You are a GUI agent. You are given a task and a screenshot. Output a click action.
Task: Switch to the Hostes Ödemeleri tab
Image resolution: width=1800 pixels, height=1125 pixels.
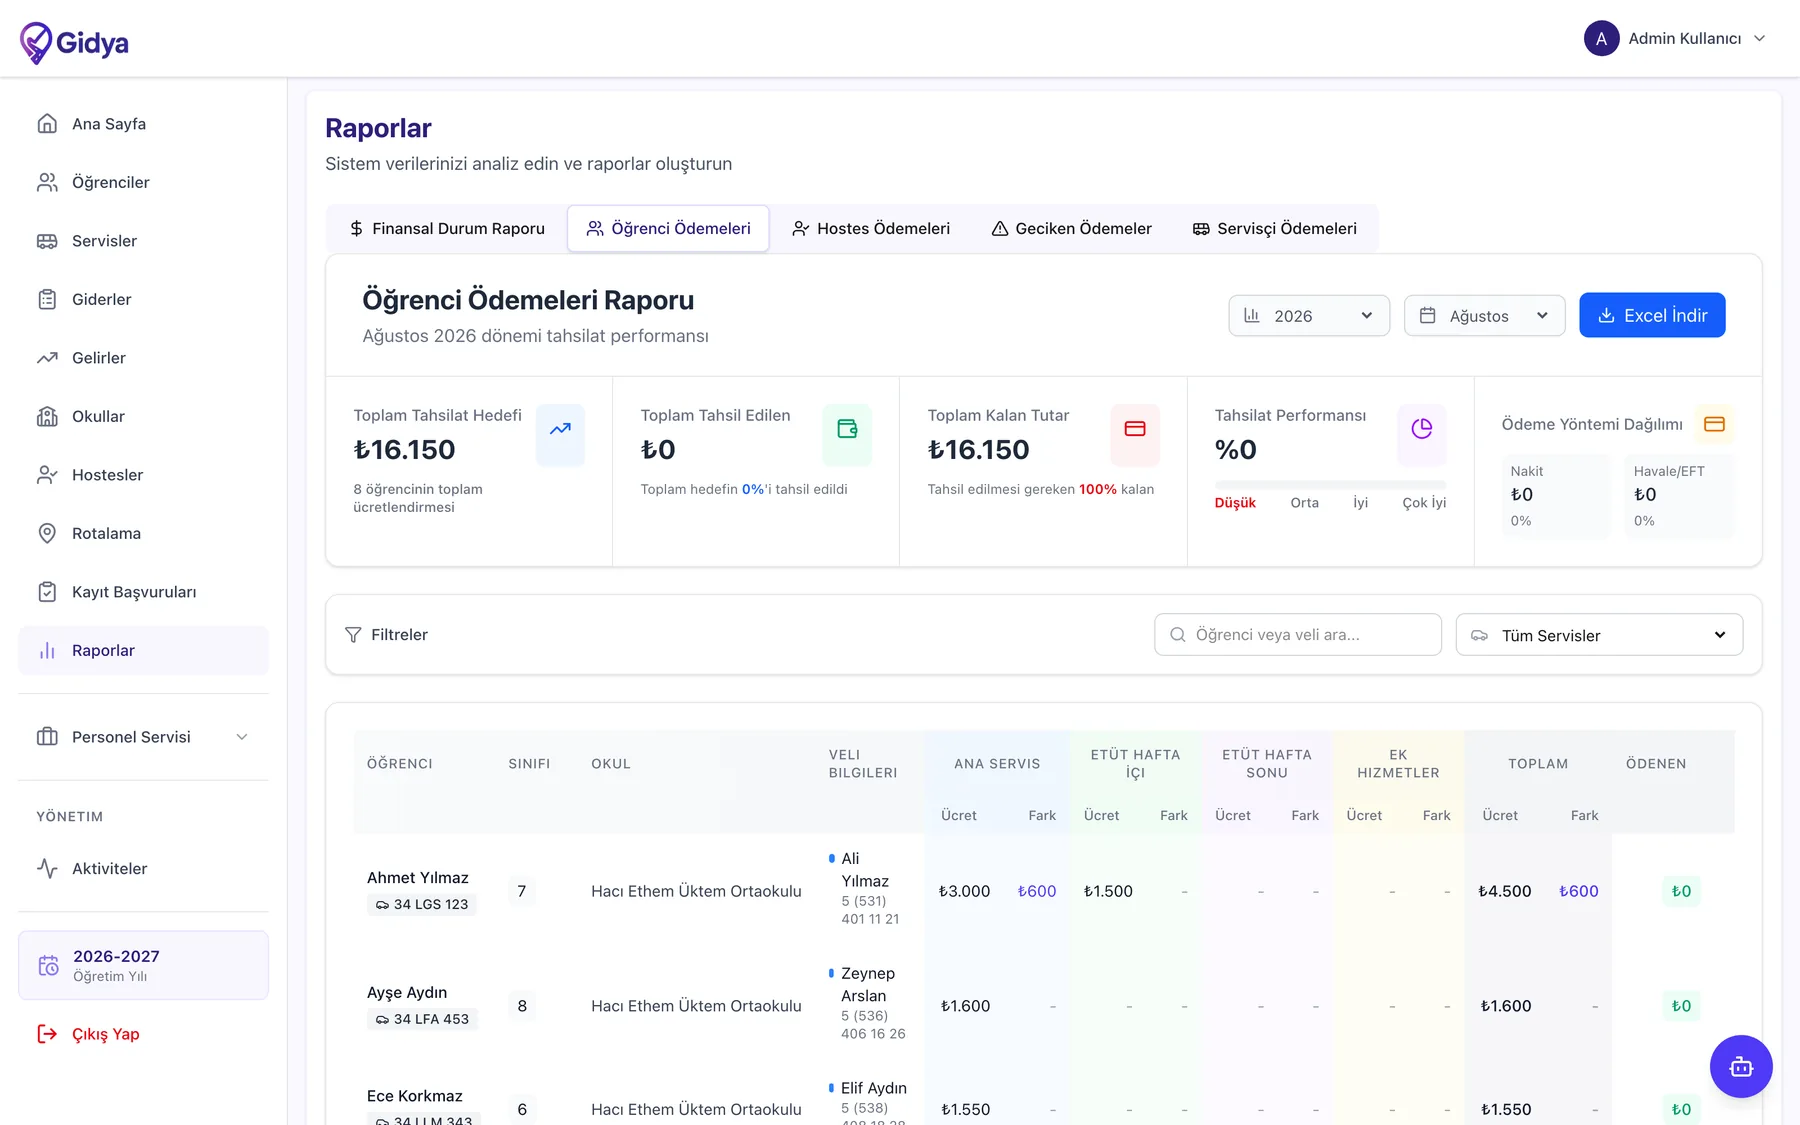click(871, 228)
